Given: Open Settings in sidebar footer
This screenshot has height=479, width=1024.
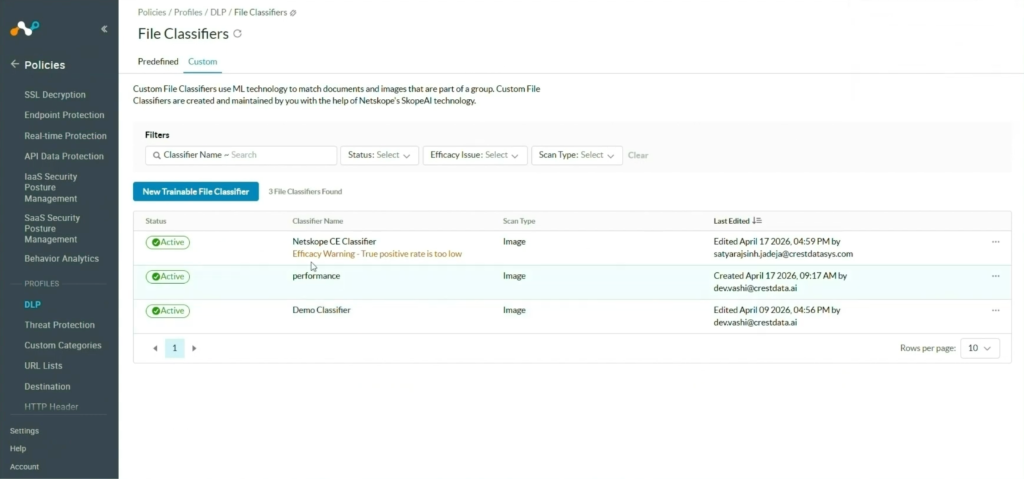Looking at the screenshot, I should (x=24, y=431).
